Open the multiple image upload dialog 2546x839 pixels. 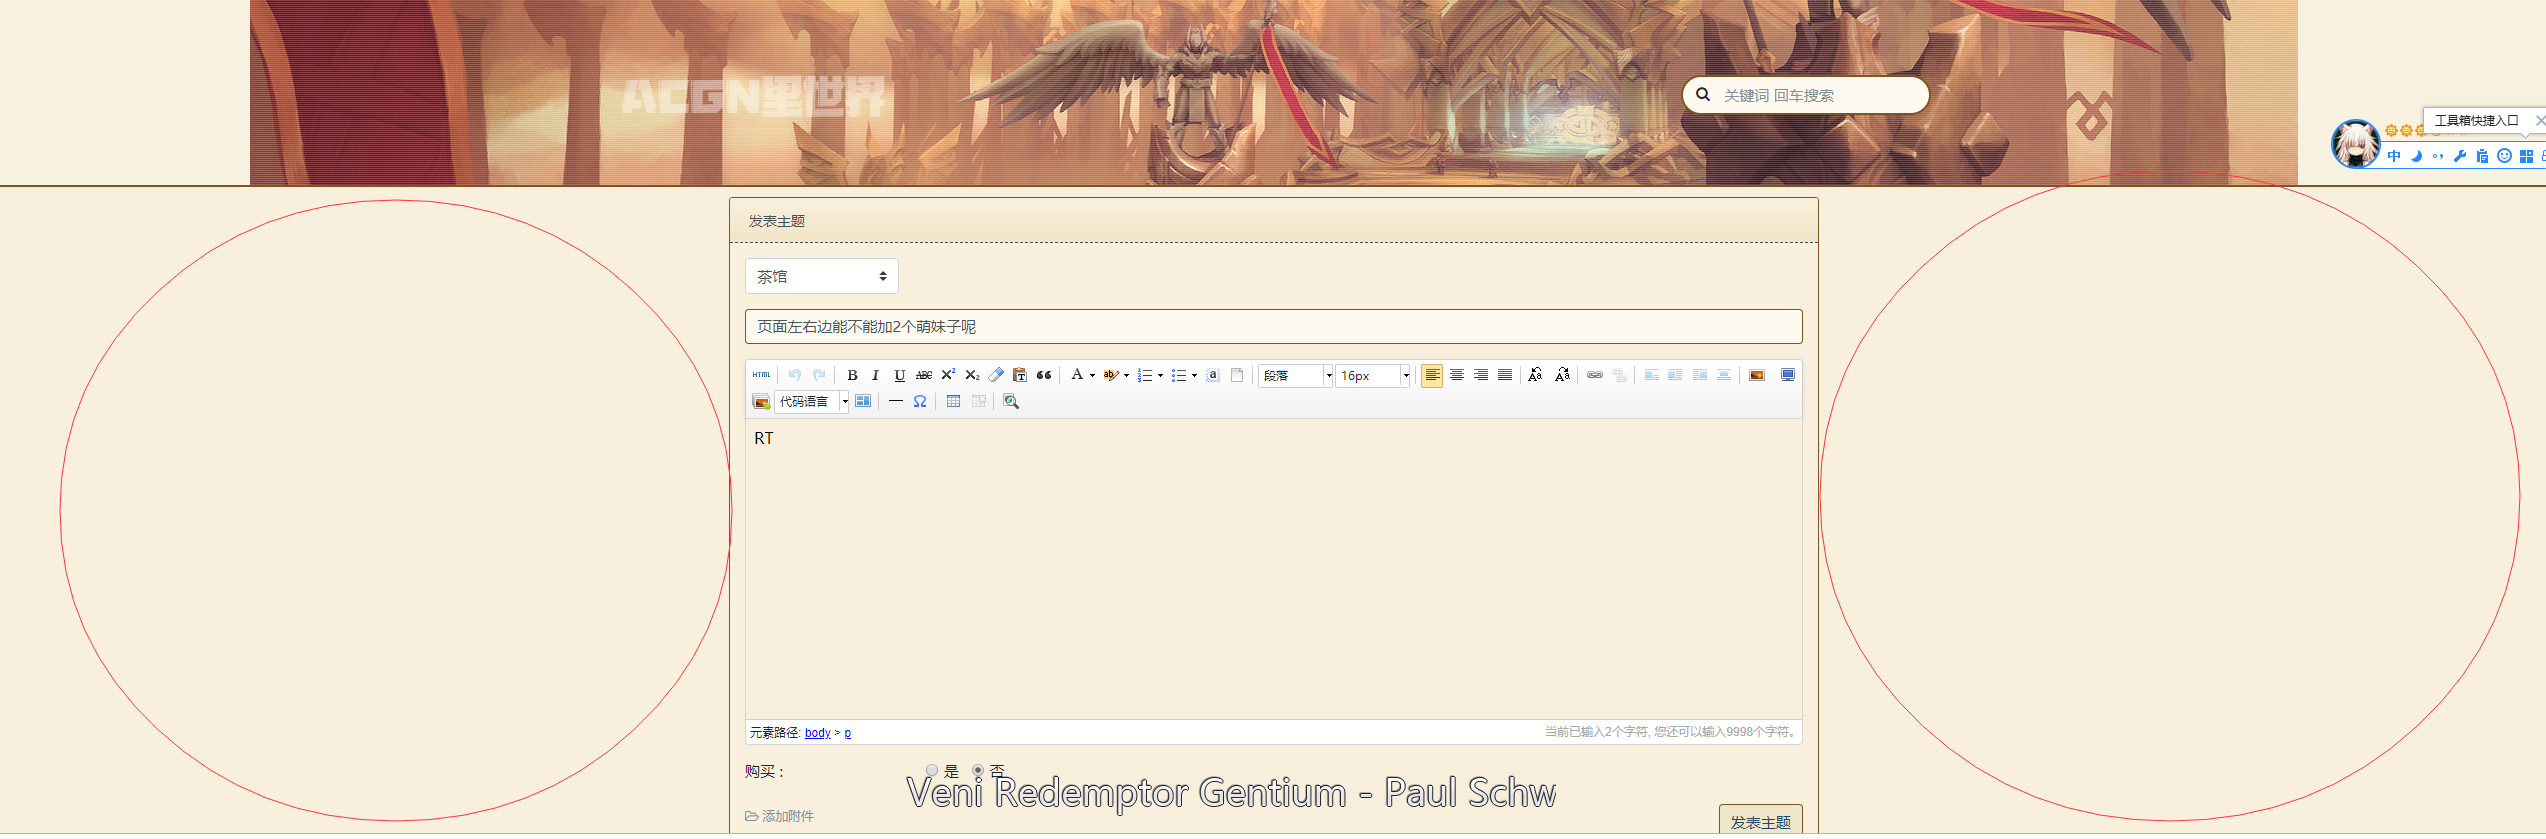pyautogui.click(x=761, y=401)
